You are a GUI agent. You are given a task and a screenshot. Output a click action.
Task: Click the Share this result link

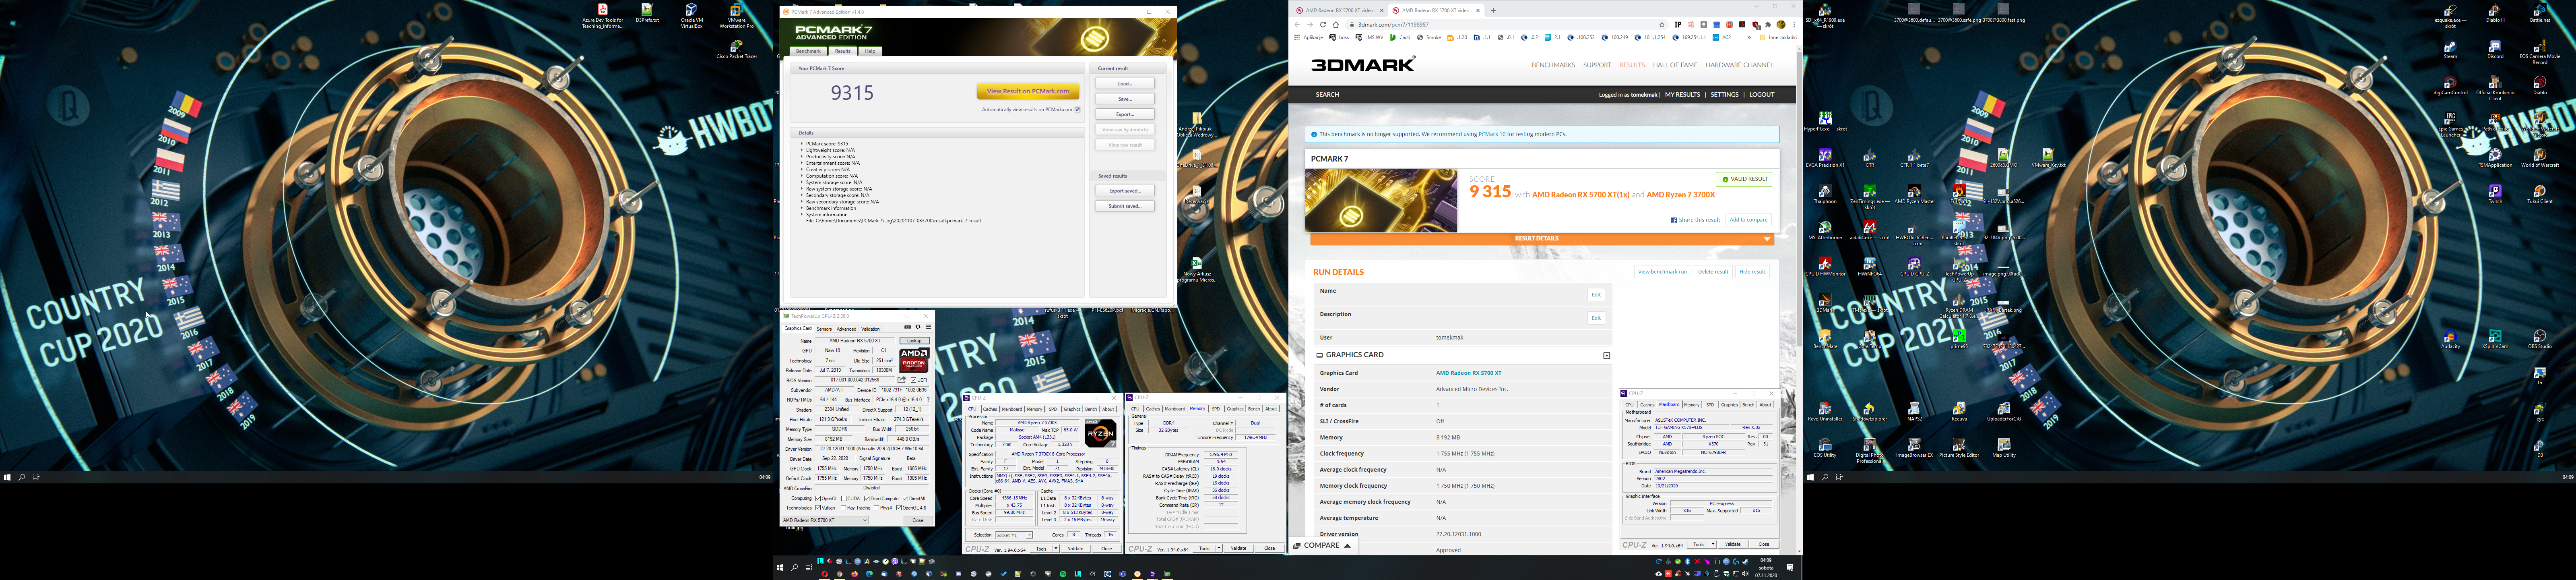1696,219
